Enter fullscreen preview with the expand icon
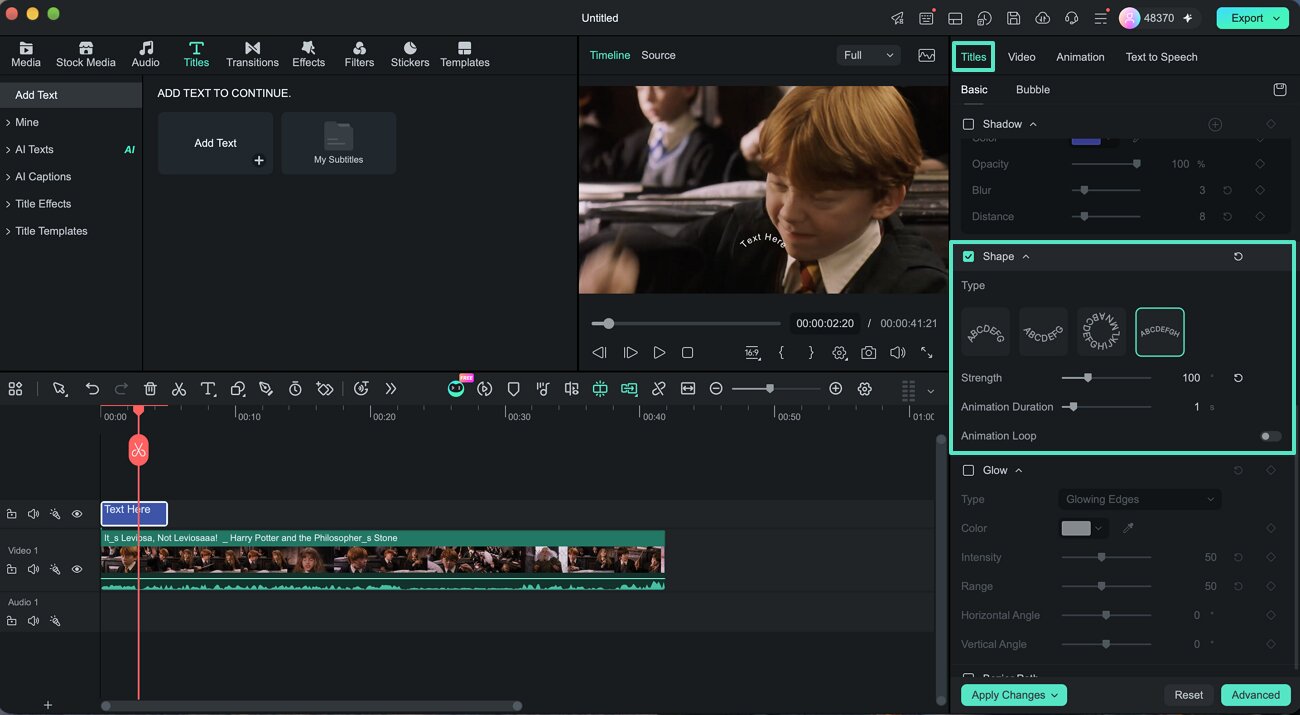This screenshot has width=1300, height=715. 927,353
